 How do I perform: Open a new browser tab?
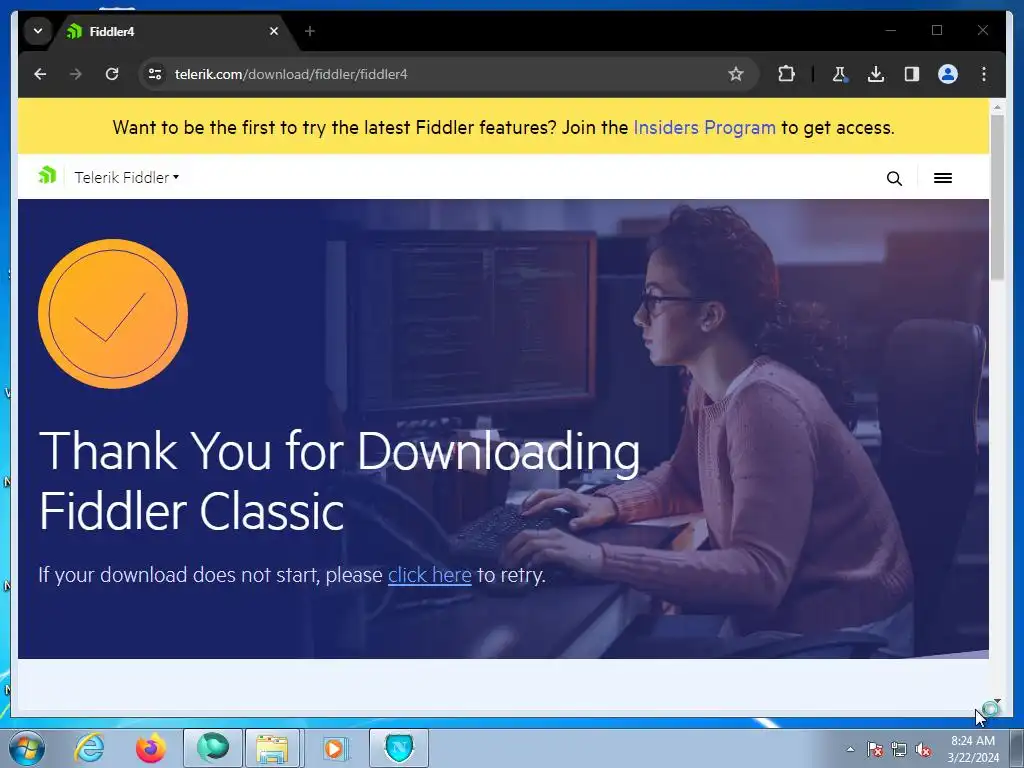point(310,31)
